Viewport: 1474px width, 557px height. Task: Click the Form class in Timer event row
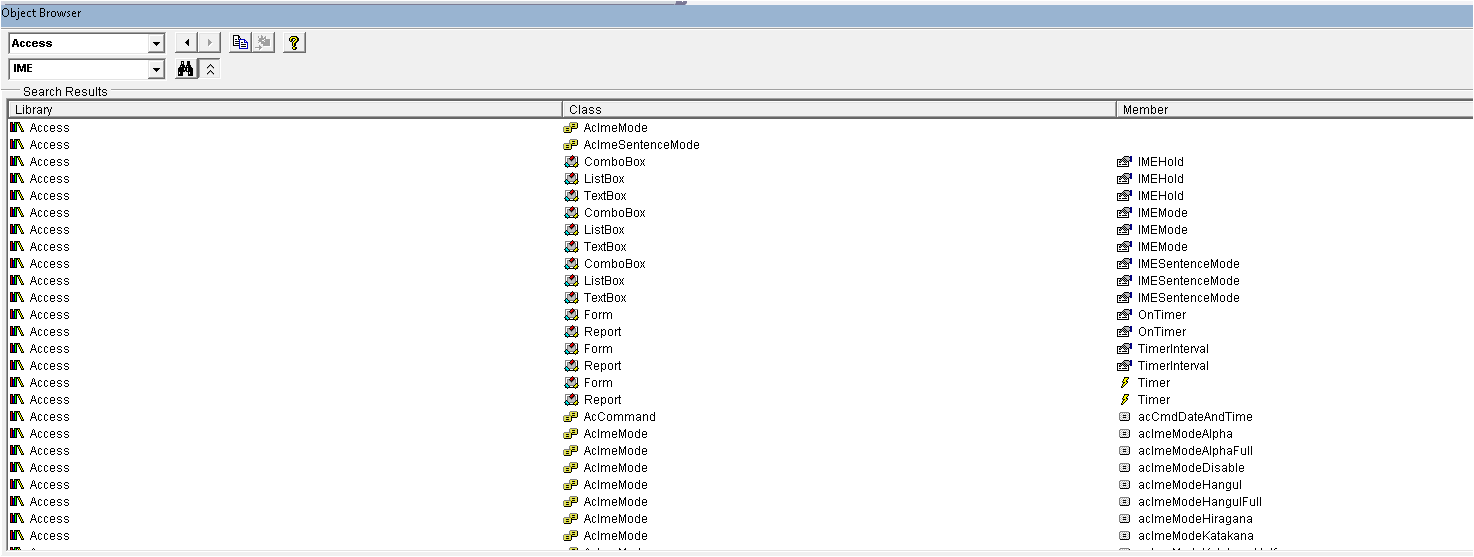coord(598,383)
